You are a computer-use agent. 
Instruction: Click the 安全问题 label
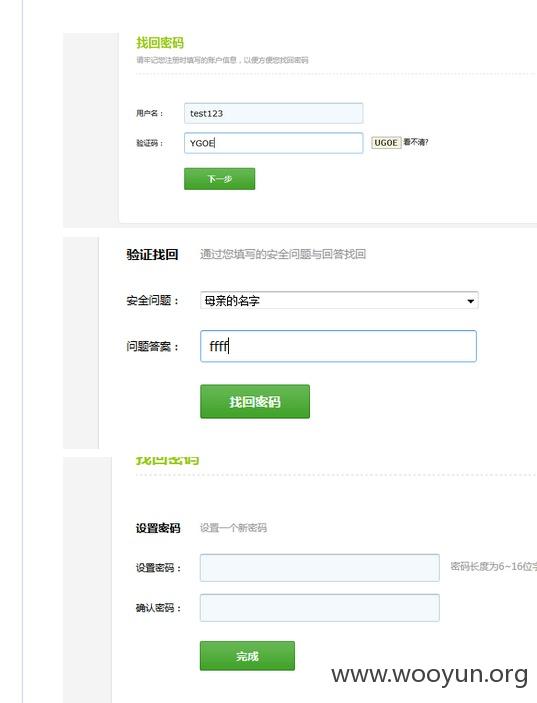[x=152, y=300]
